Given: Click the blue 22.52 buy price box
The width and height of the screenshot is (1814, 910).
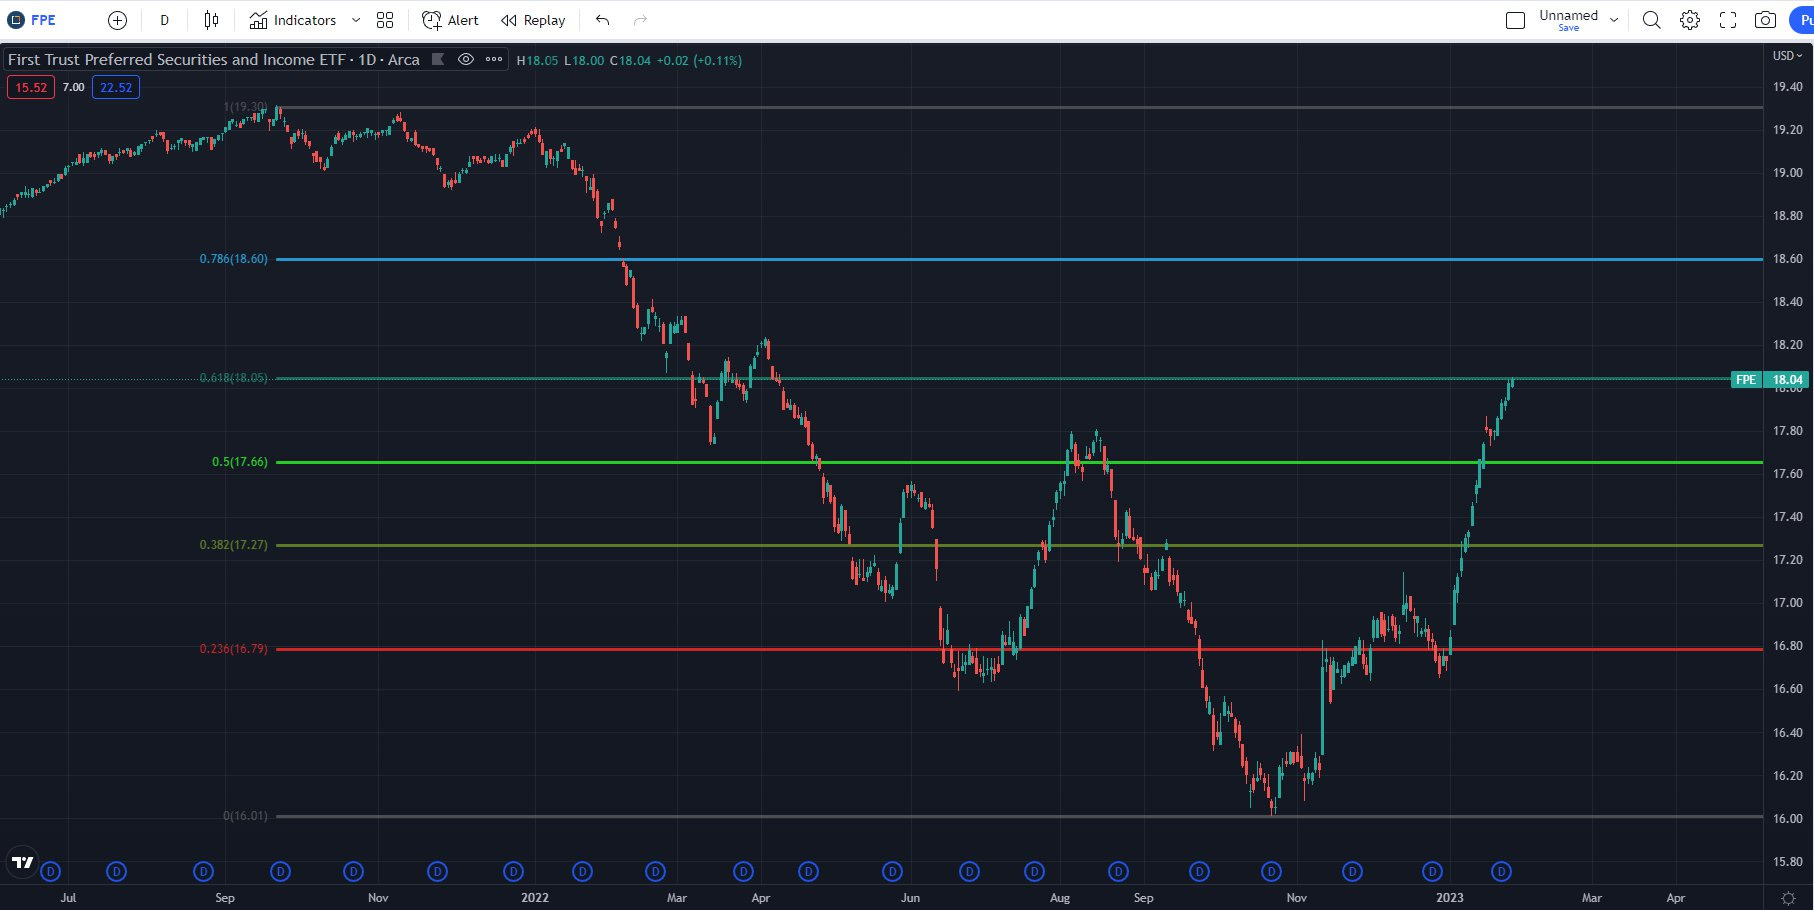Looking at the screenshot, I should [x=116, y=87].
